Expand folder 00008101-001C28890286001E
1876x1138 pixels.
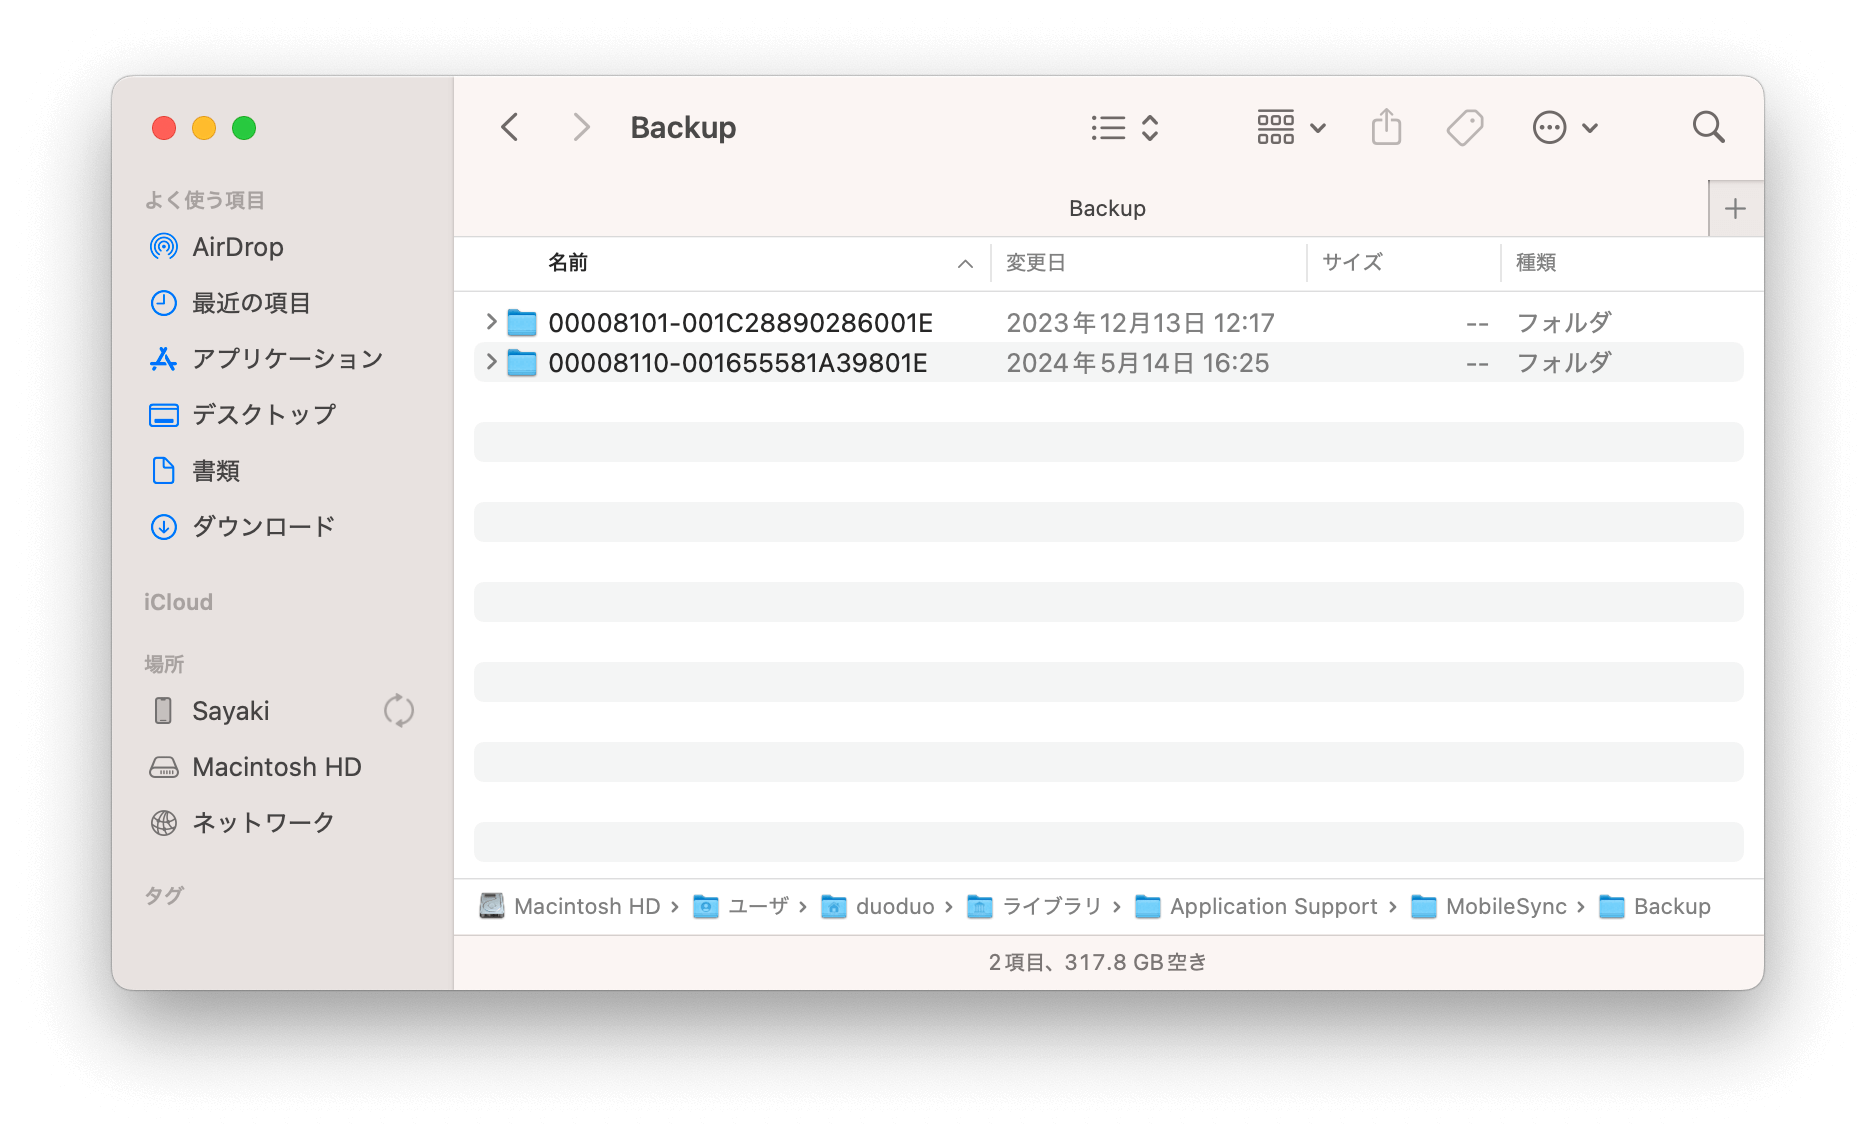pos(491,321)
